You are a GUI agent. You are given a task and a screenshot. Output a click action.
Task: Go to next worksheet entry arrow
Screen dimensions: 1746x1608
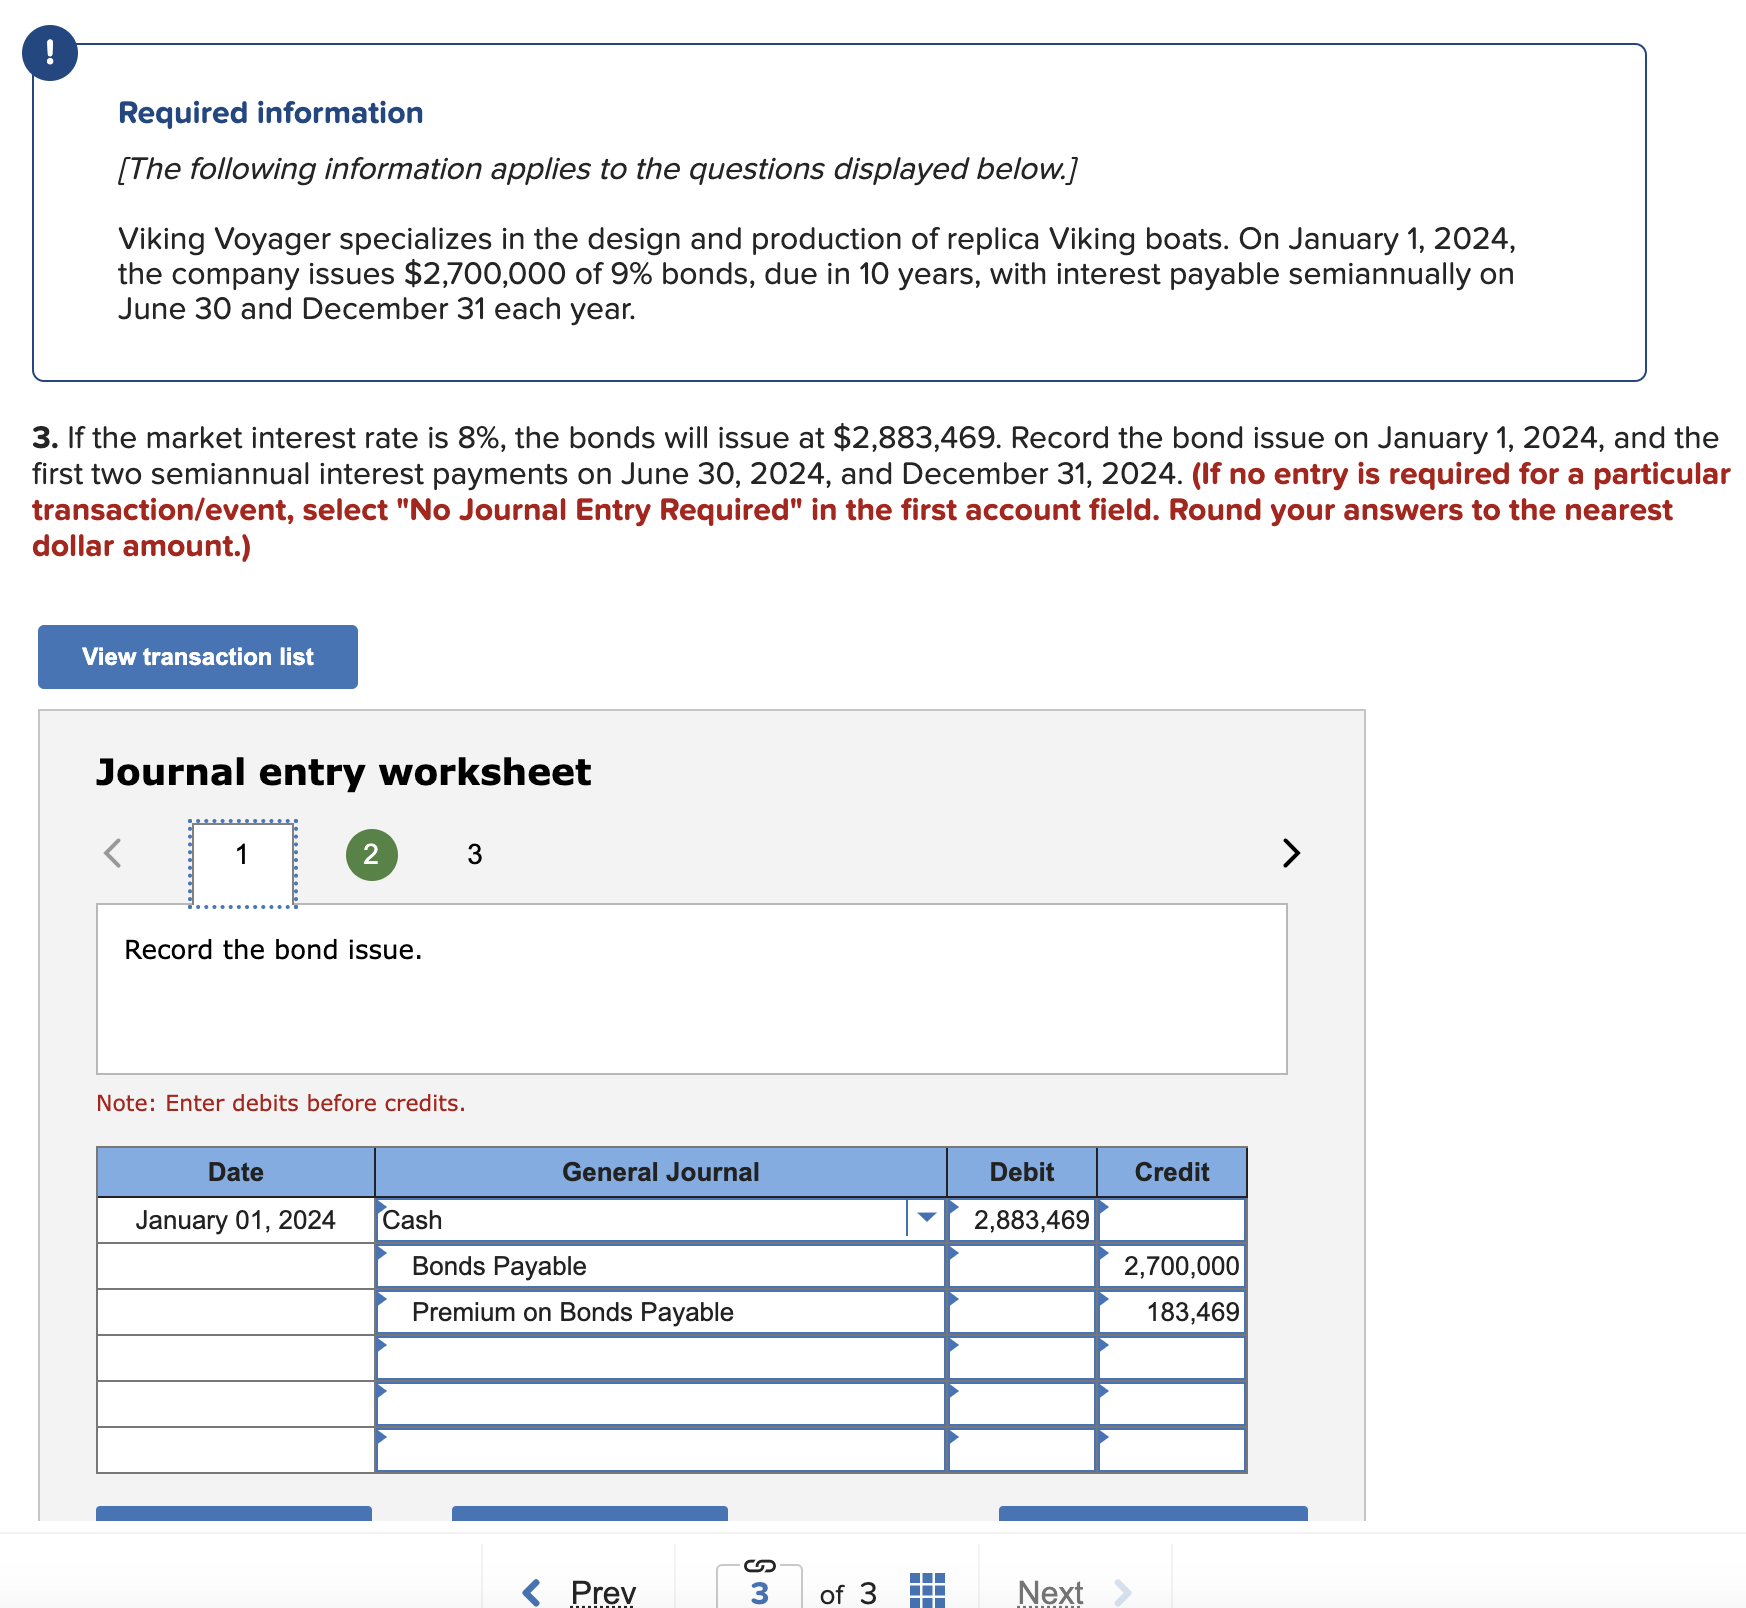pos(1291,853)
